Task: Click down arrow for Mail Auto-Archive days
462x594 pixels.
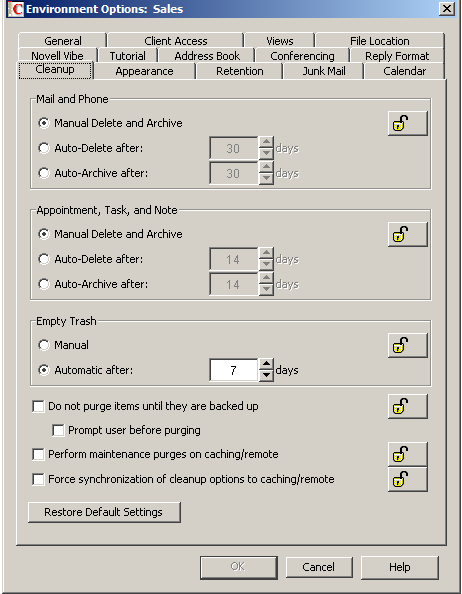Action: point(266,178)
